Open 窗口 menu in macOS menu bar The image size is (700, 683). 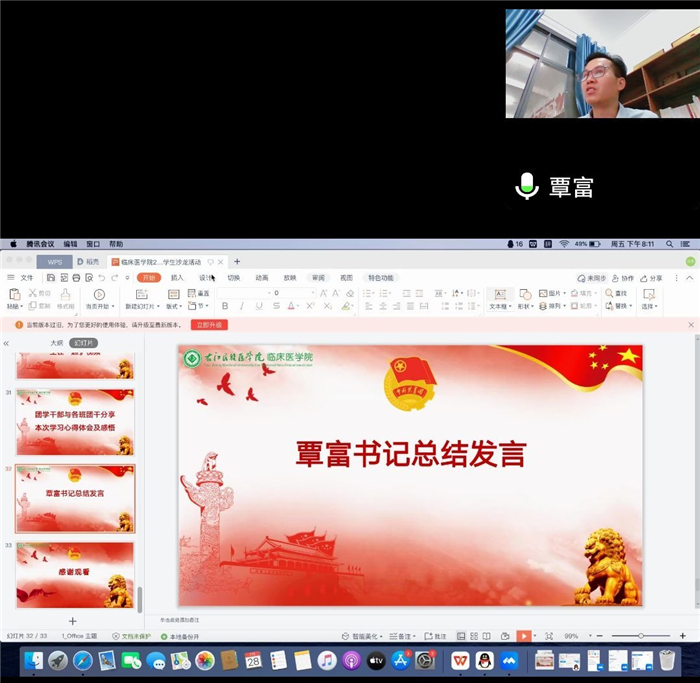click(x=93, y=244)
